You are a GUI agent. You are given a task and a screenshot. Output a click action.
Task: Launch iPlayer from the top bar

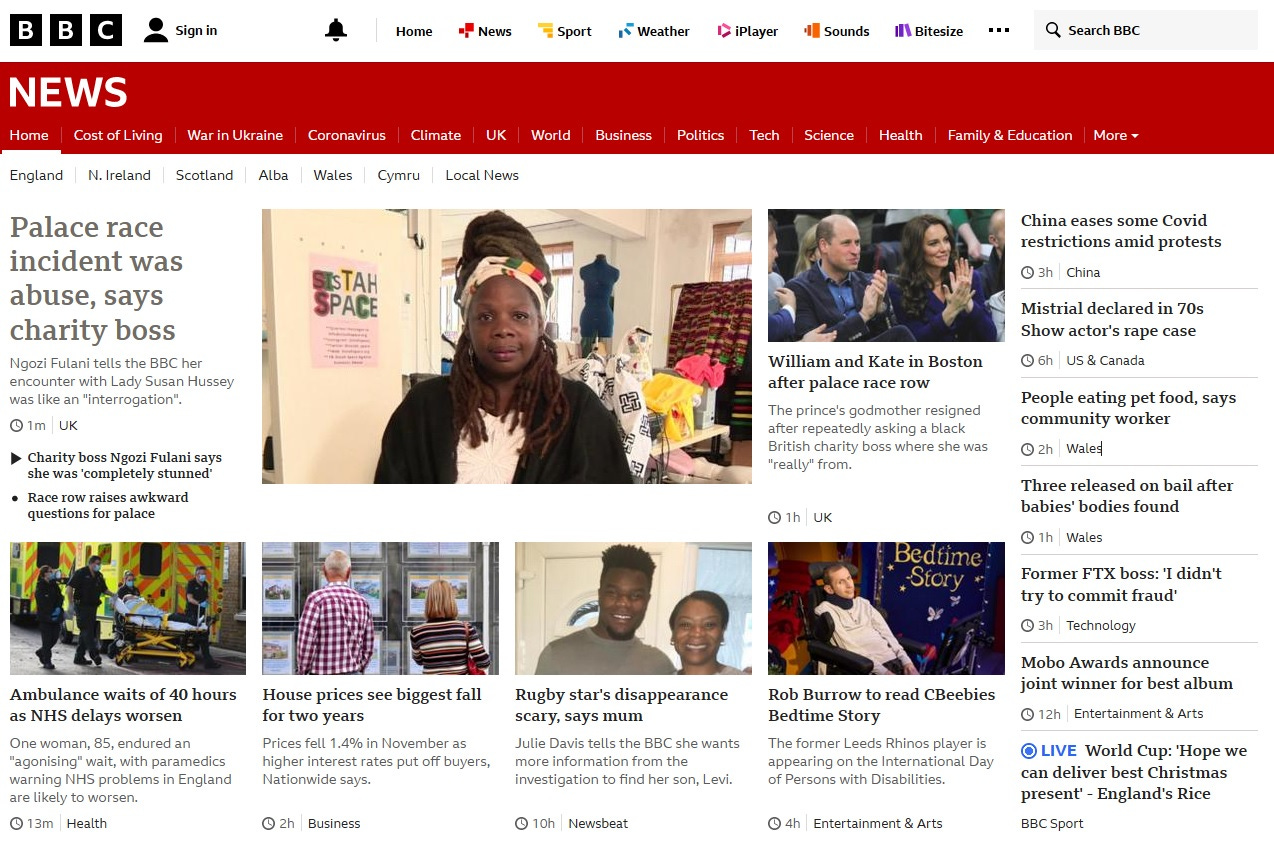(x=748, y=31)
